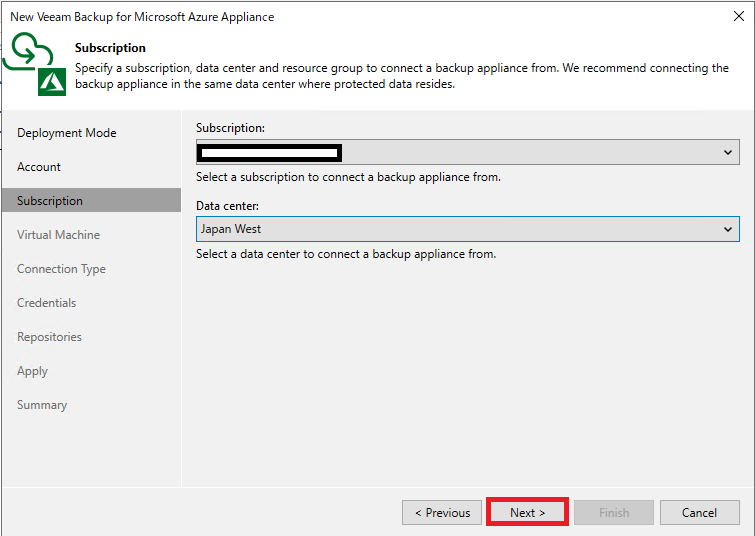Click the 'Select a data center to connect' hint text
The height and width of the screenshot is (536, 755).
point(346,254)
